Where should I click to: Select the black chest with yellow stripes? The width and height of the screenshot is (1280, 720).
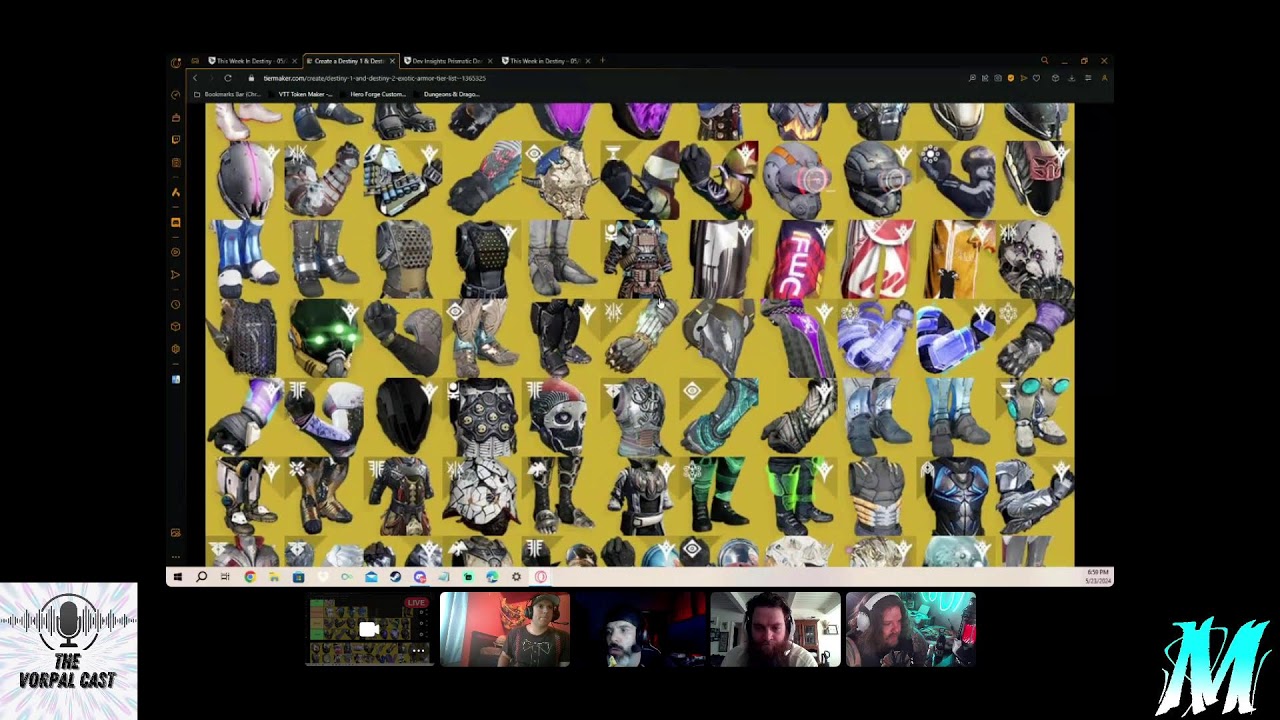[876, 495]
